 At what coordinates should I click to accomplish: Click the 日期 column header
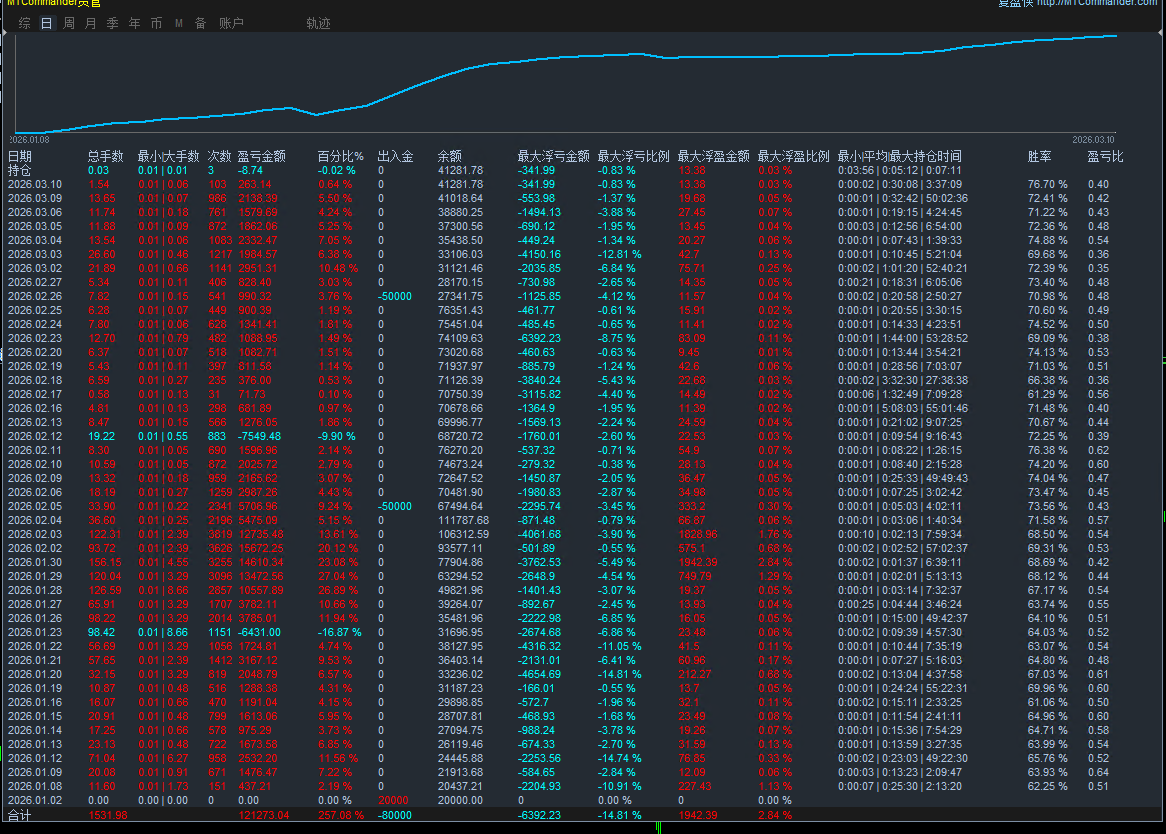[20, 156]
